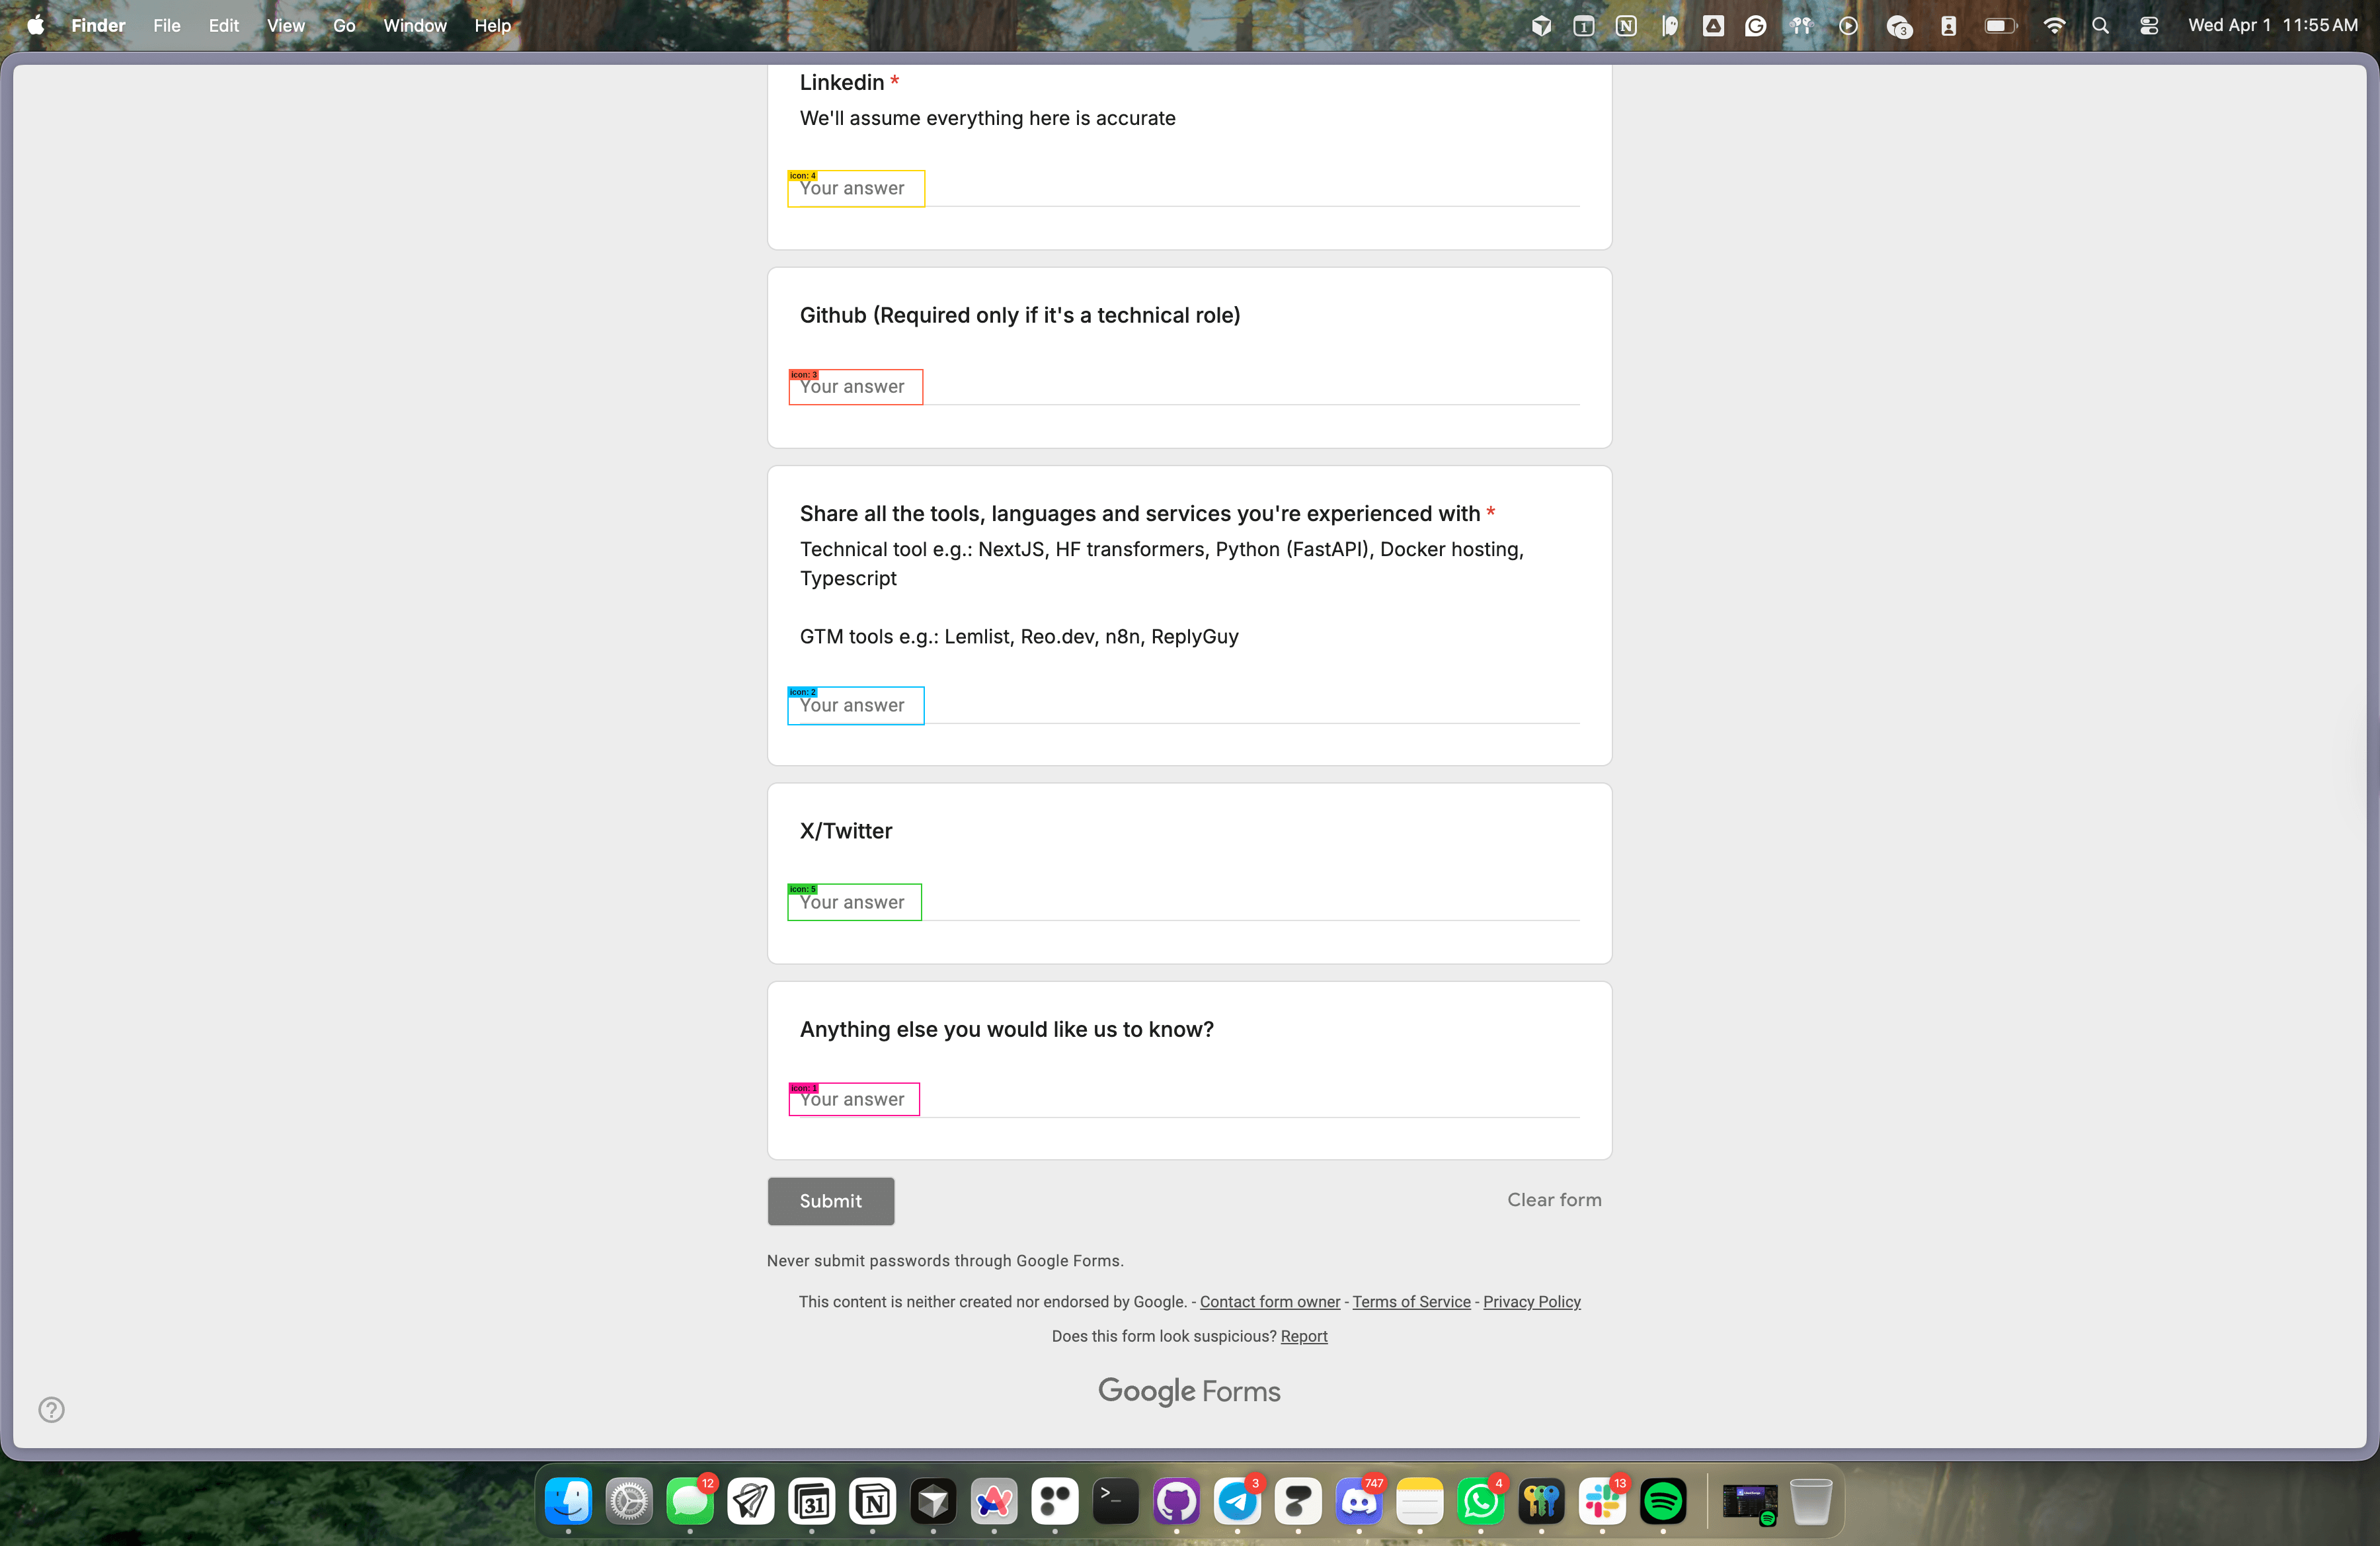This screenshot has height=1546, width=2380.
Task: Open the help question mark icon
Action: 51,1409
